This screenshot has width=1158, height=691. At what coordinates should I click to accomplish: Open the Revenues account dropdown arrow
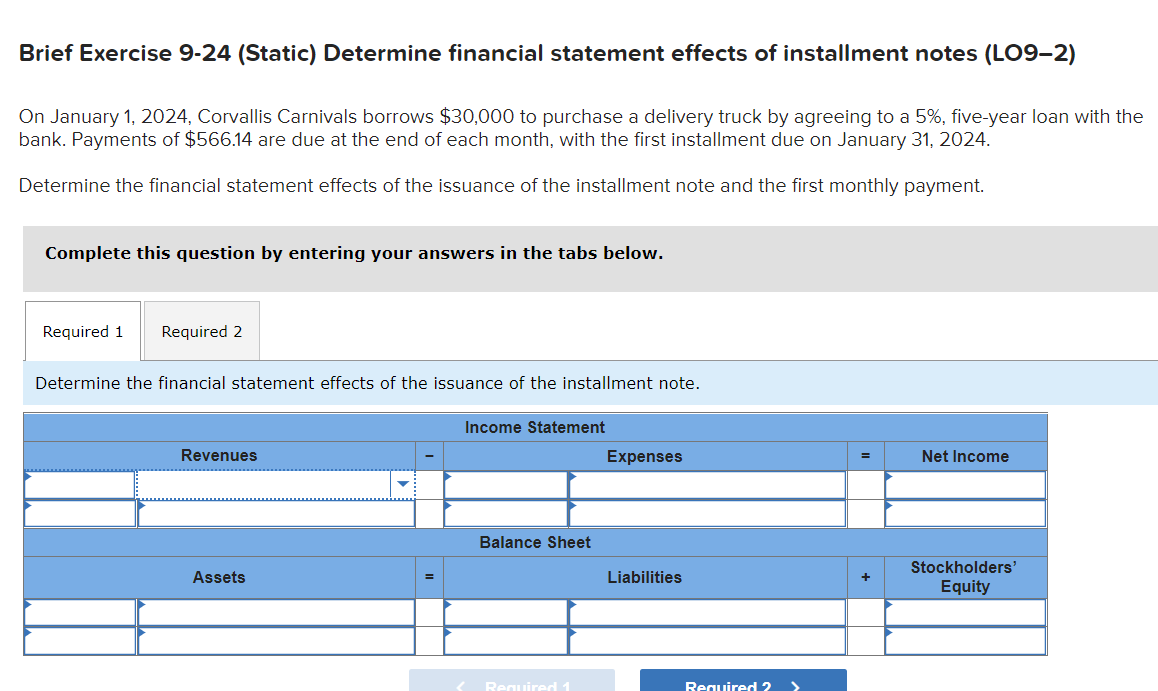tap(401, 484)
